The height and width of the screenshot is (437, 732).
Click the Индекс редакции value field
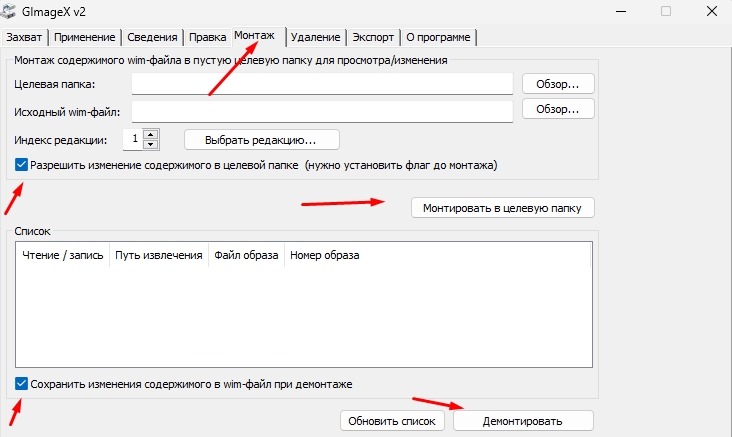[x=133, y=139]
